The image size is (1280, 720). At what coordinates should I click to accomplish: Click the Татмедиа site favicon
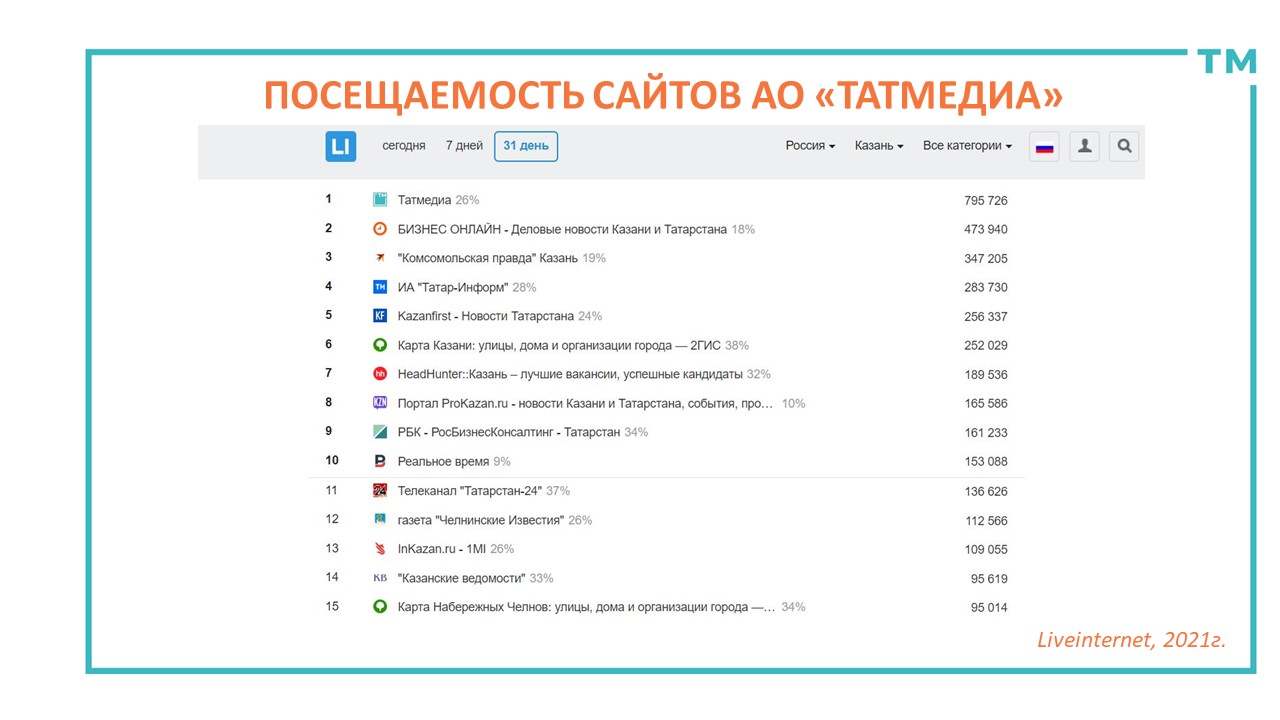click(380, 200)
